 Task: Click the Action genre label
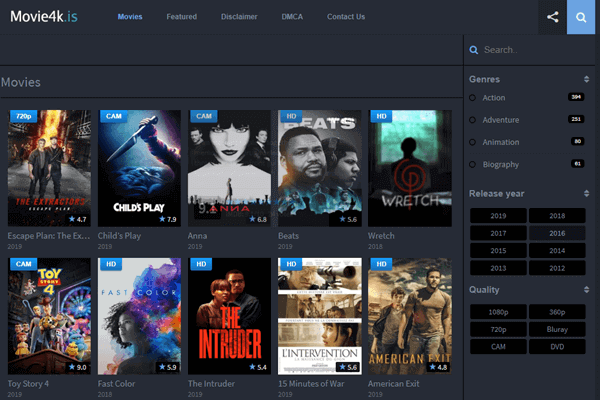(x=494, y=98)
